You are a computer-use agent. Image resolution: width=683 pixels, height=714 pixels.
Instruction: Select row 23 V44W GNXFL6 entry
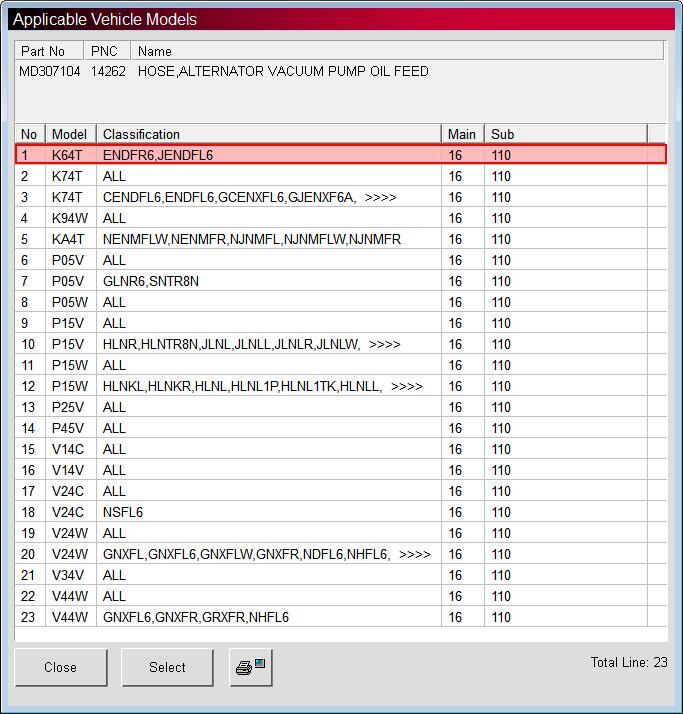pyautogui.click(x=341, y=617)
